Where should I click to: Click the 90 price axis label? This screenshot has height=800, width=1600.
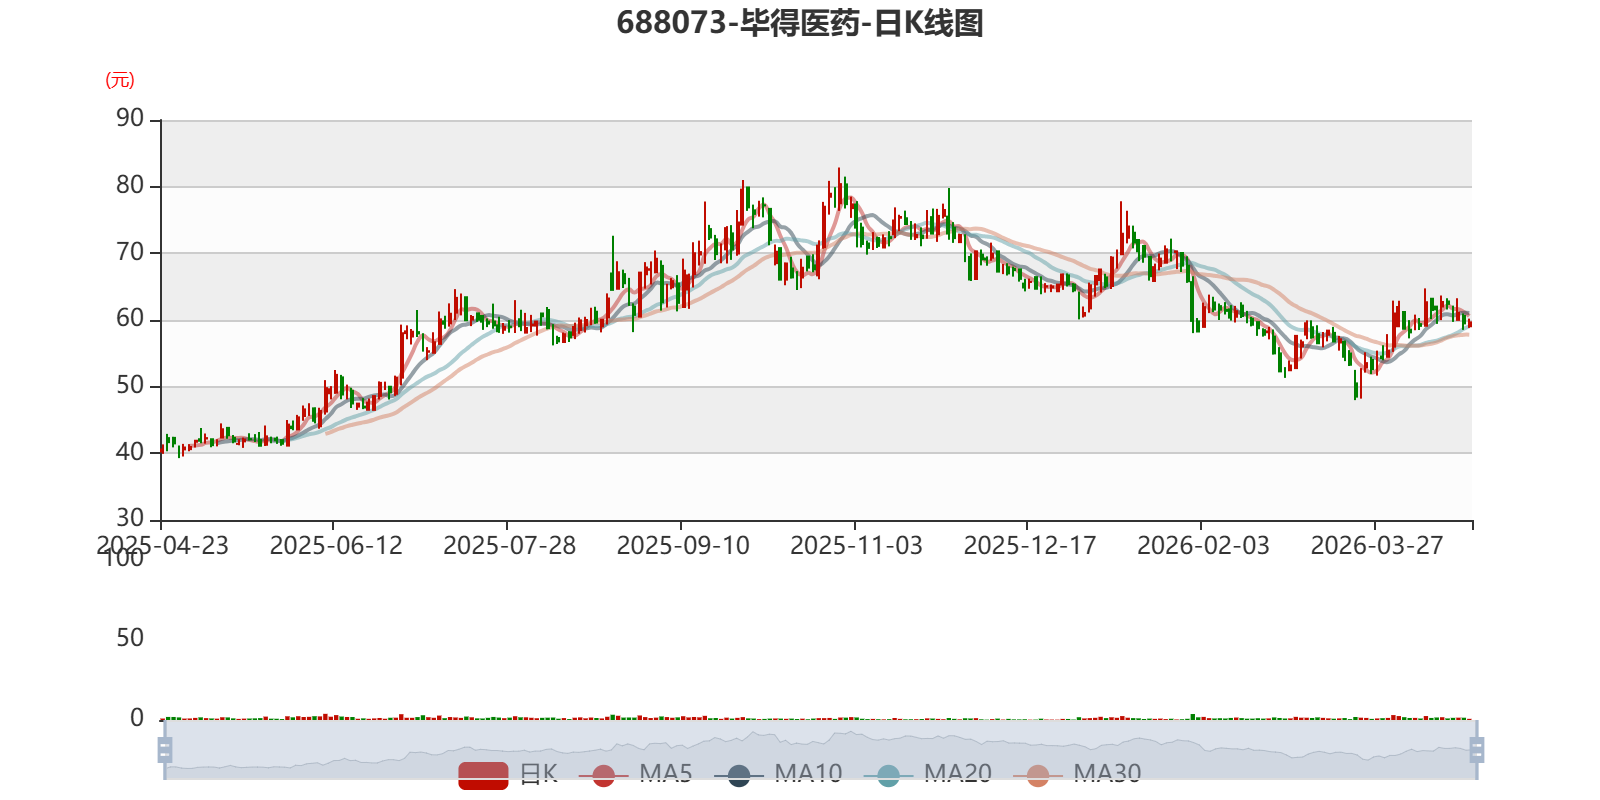(x=130, y=119)
